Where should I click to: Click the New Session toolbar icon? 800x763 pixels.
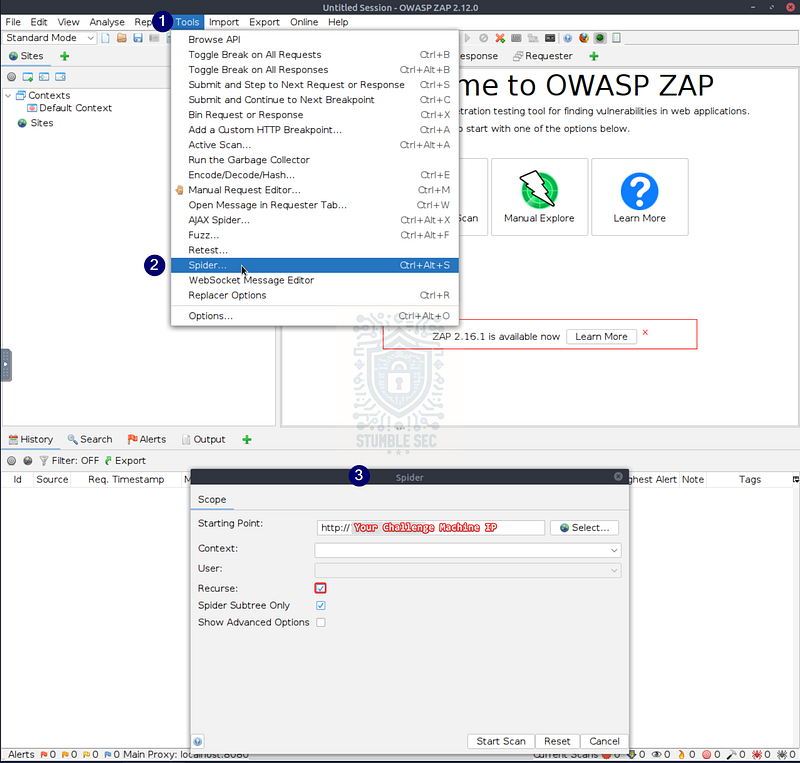point(106,38)
